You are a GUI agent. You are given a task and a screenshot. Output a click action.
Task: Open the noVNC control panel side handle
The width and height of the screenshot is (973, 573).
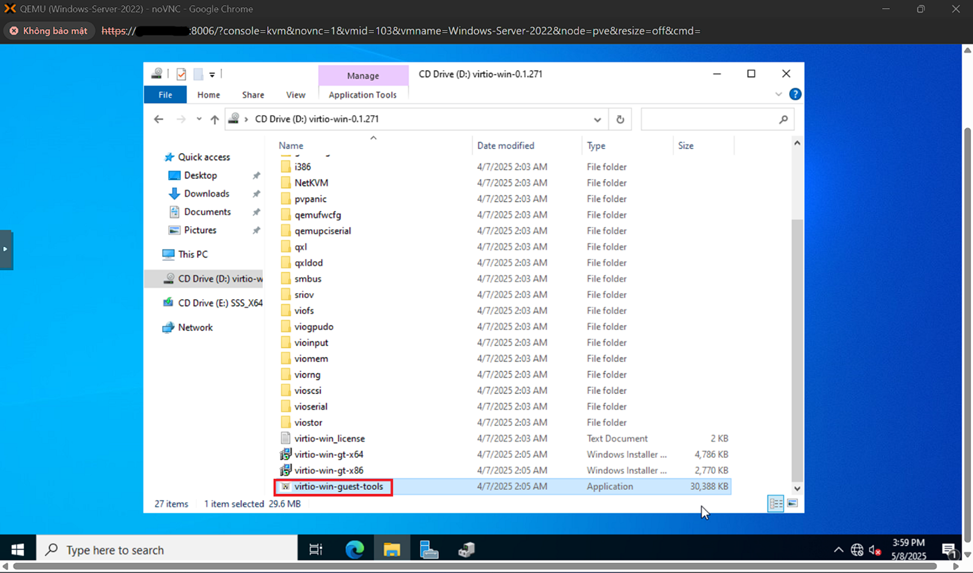[6, 249]
